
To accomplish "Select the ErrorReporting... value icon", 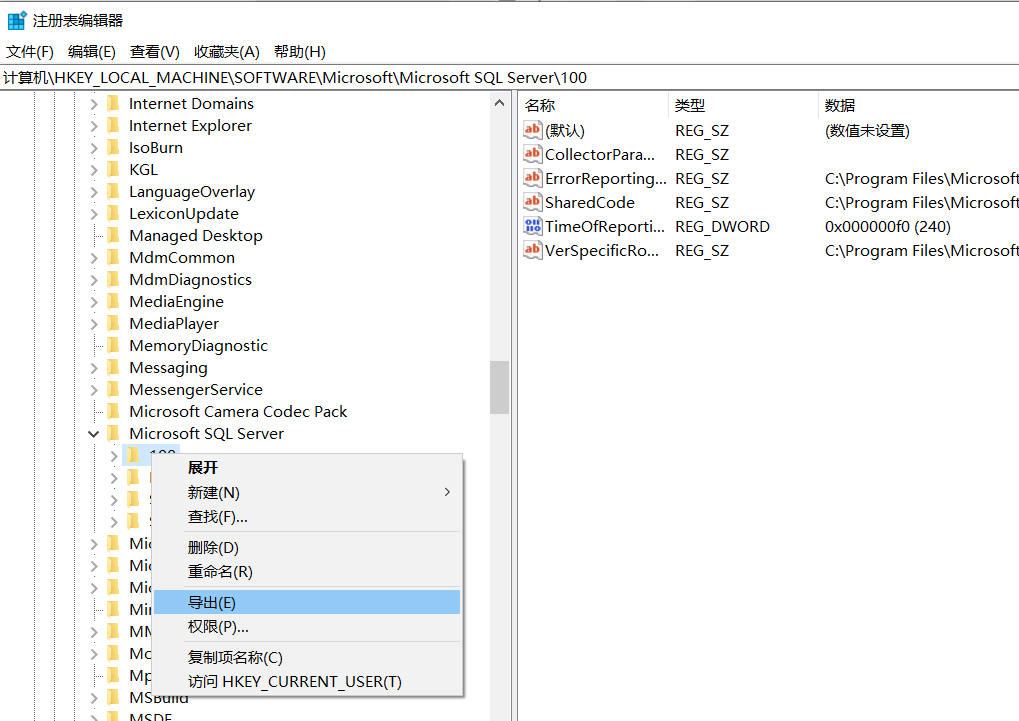I will (x=532, y=178).
